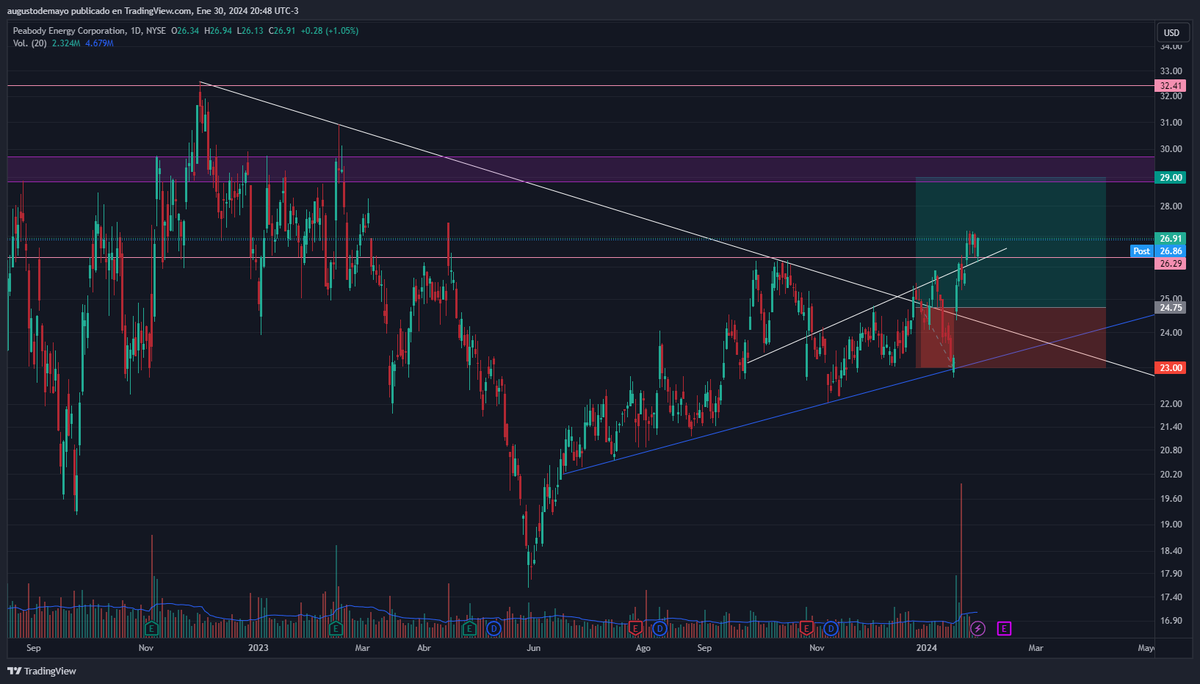Image resolution: width=1200 pixels, height=684 pixels.
Task: Open the red earnings E marker before Nov 2023
Action: pyautogui.click(x=806, y=628)
